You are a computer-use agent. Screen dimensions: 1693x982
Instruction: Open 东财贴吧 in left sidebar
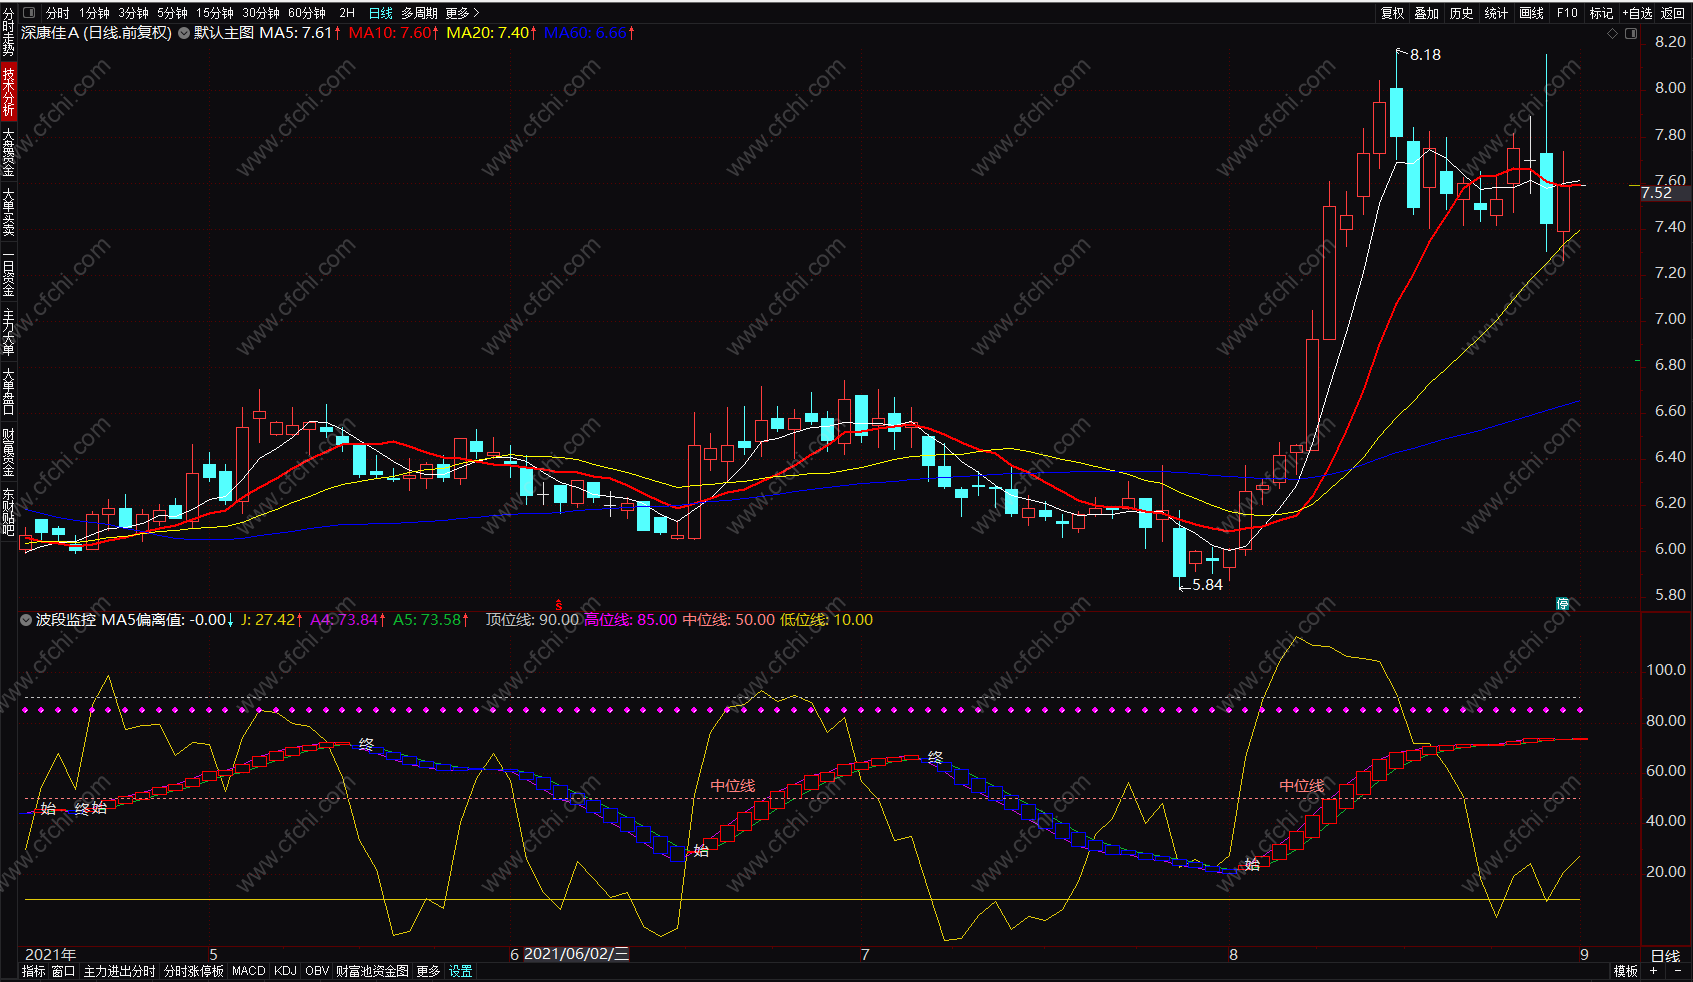(8, 511)
